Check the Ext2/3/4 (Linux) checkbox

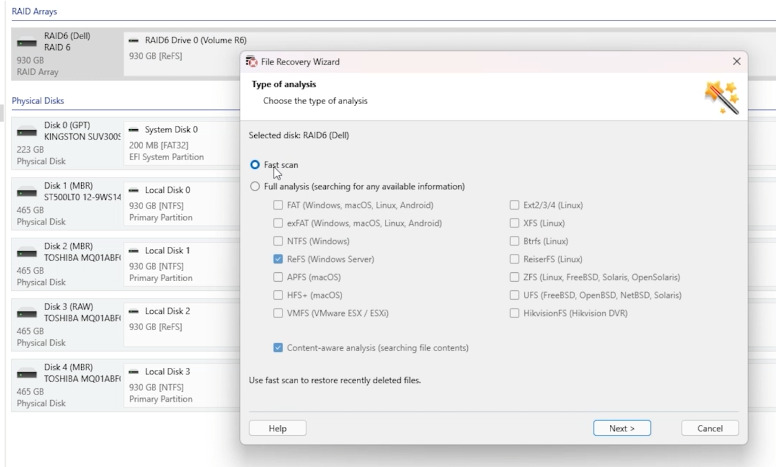pyautogui.click(x=515, y=205)
